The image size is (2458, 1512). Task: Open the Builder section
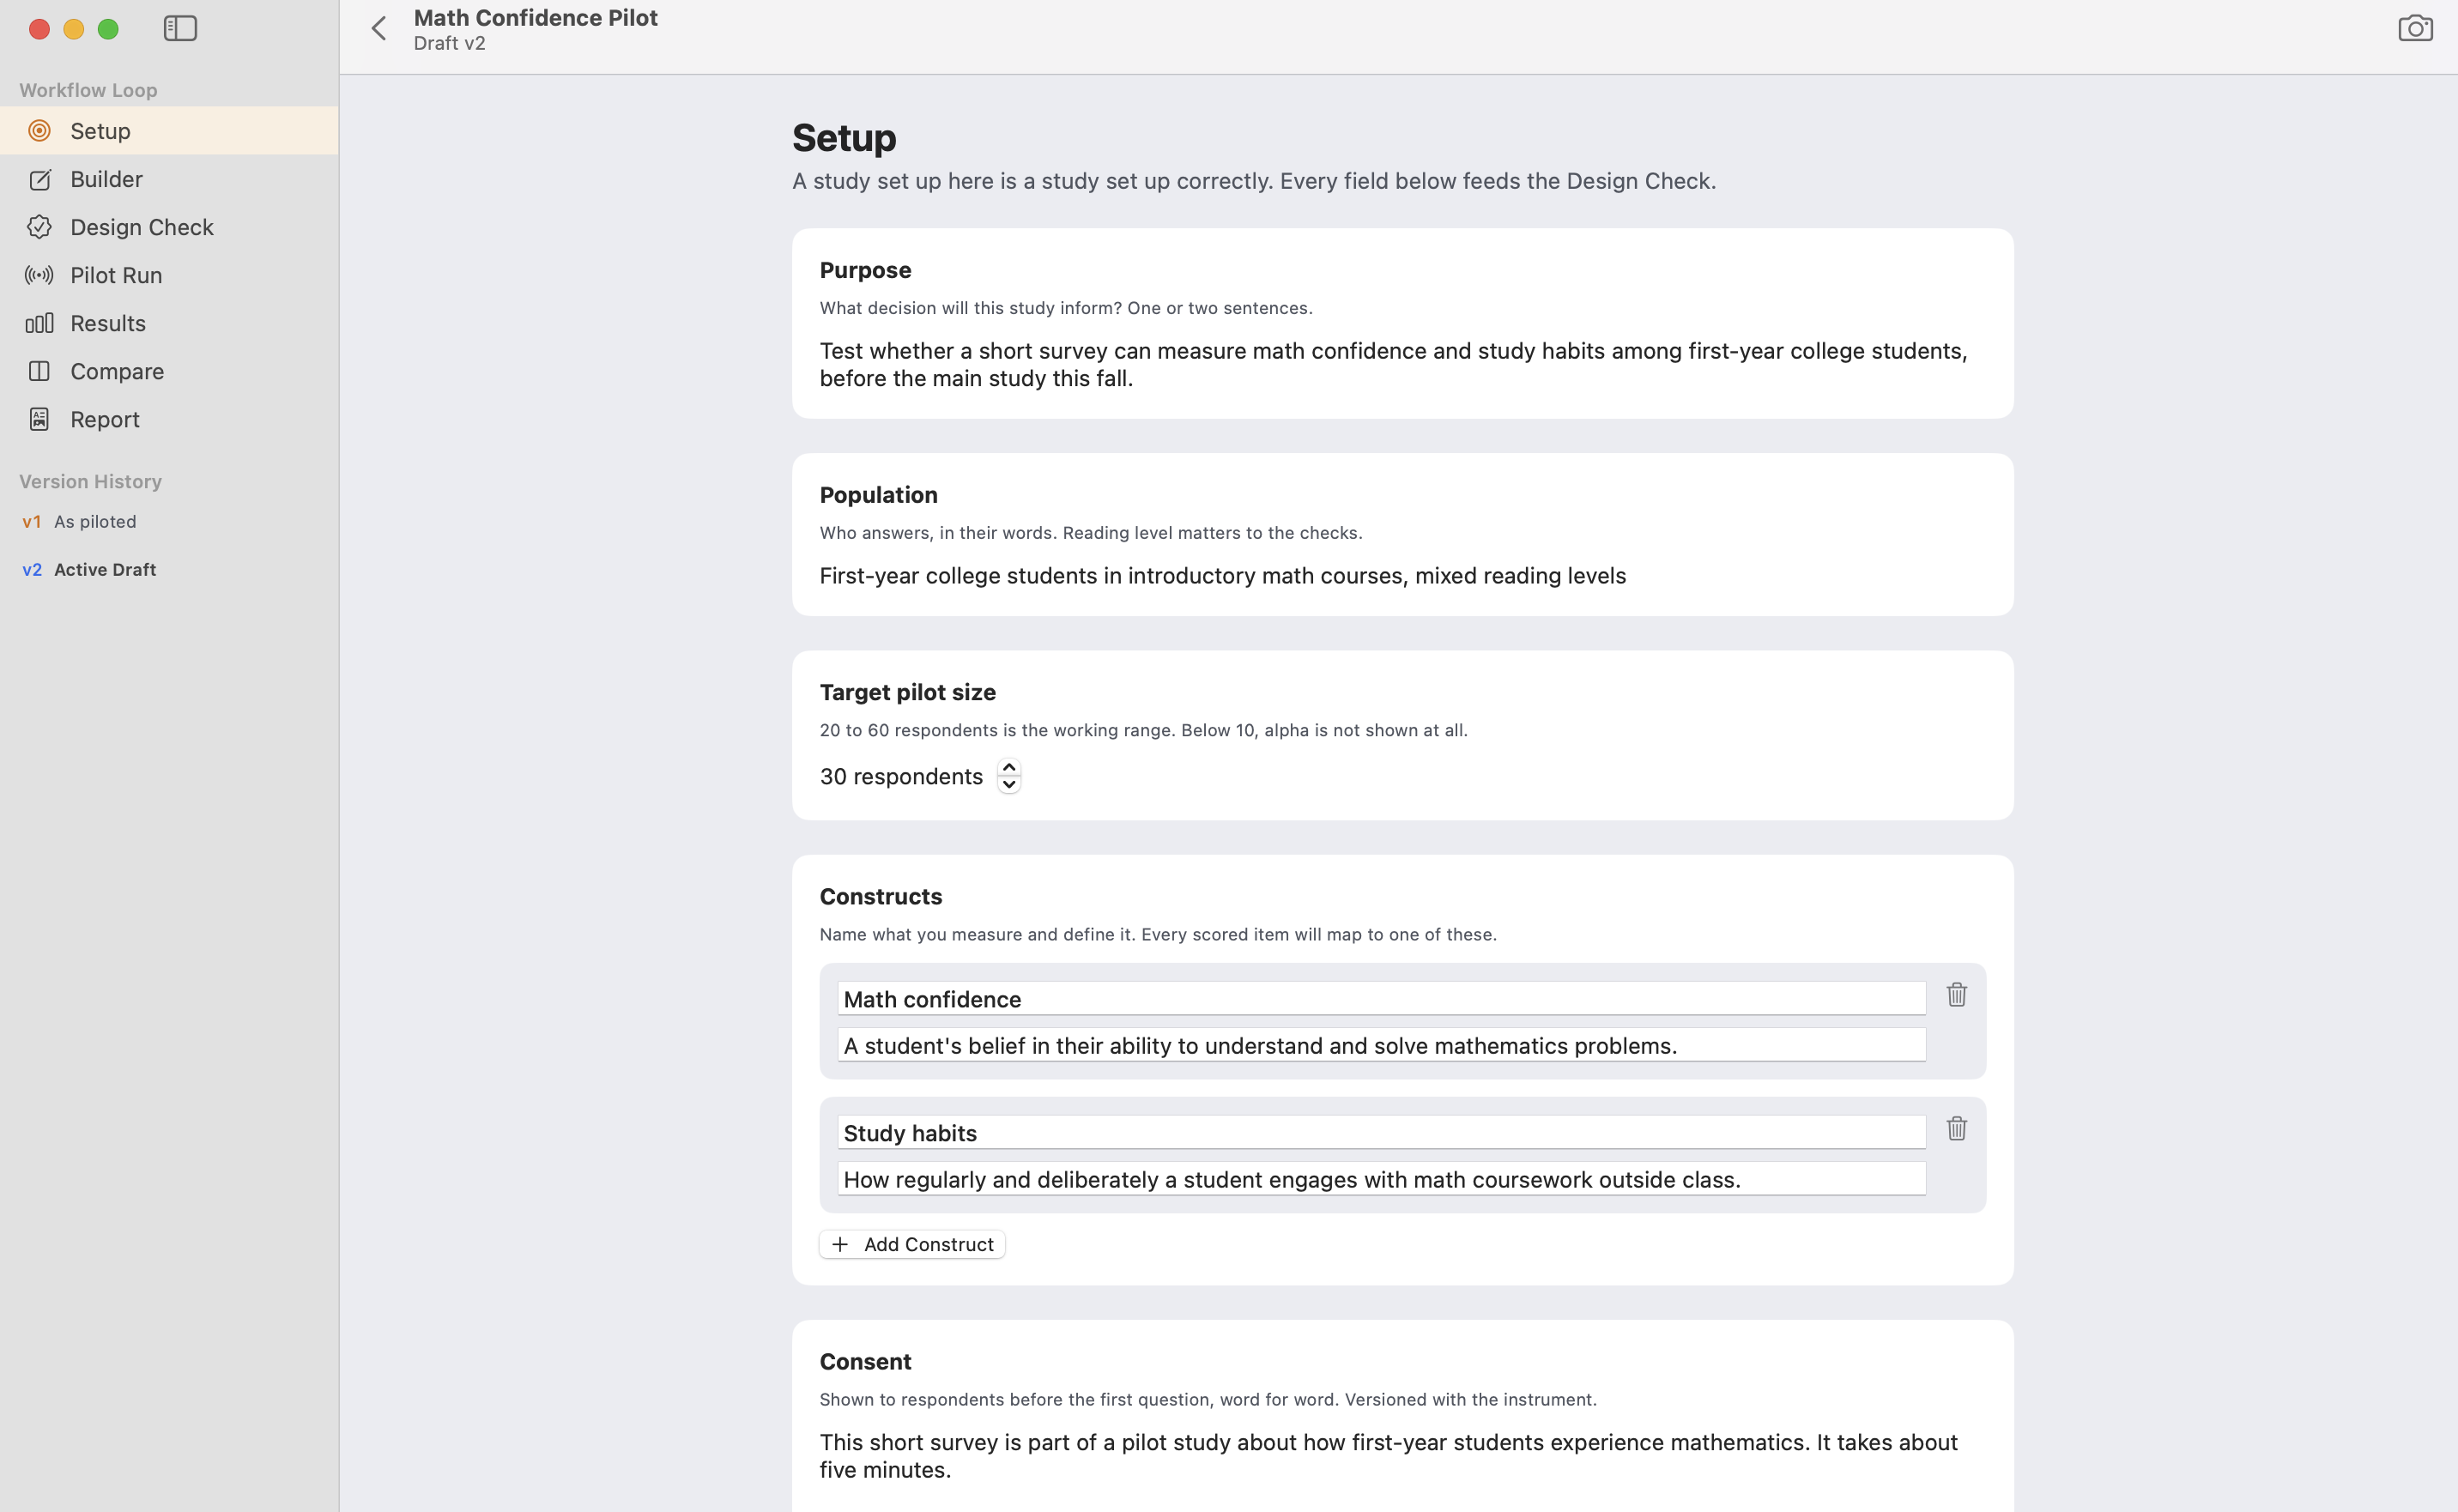169,179
